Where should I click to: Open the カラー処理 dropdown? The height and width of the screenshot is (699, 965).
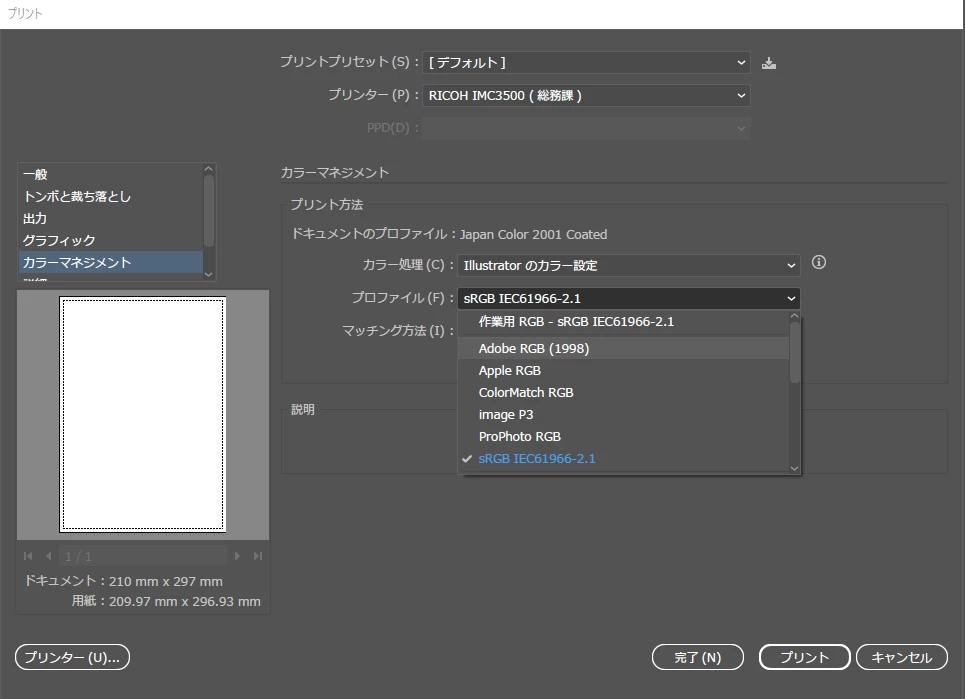[x=628, y=266]
